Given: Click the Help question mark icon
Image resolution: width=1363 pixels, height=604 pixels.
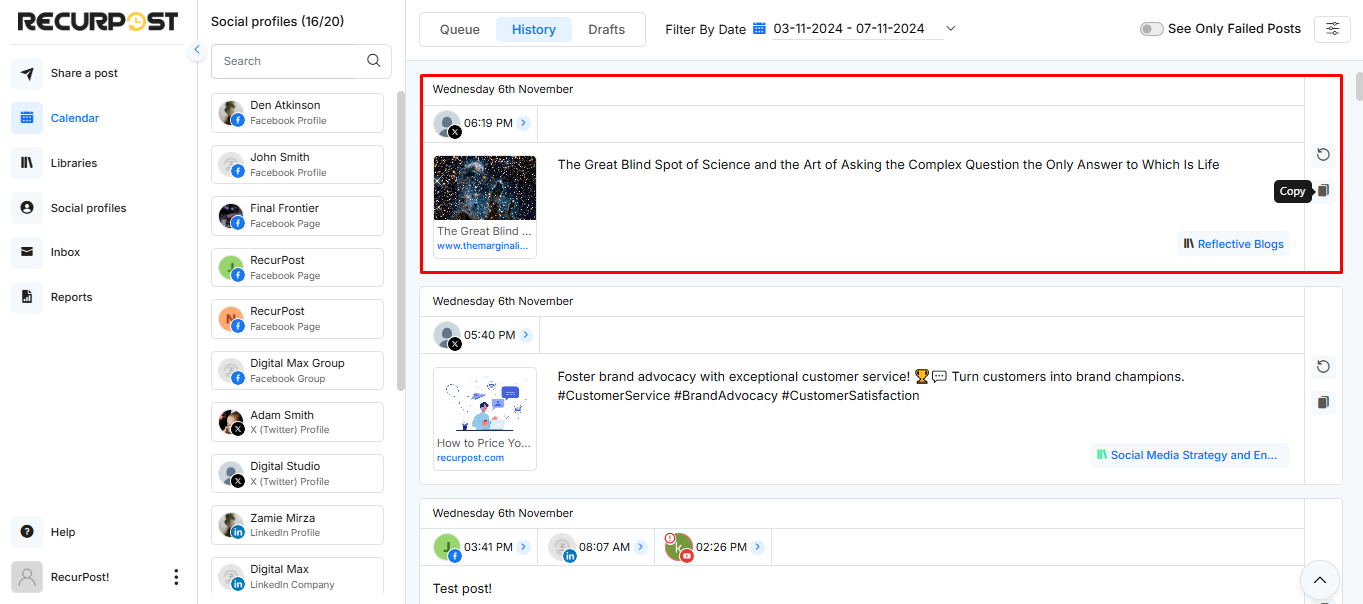Looking at the screenshot, I should (27, 532).
